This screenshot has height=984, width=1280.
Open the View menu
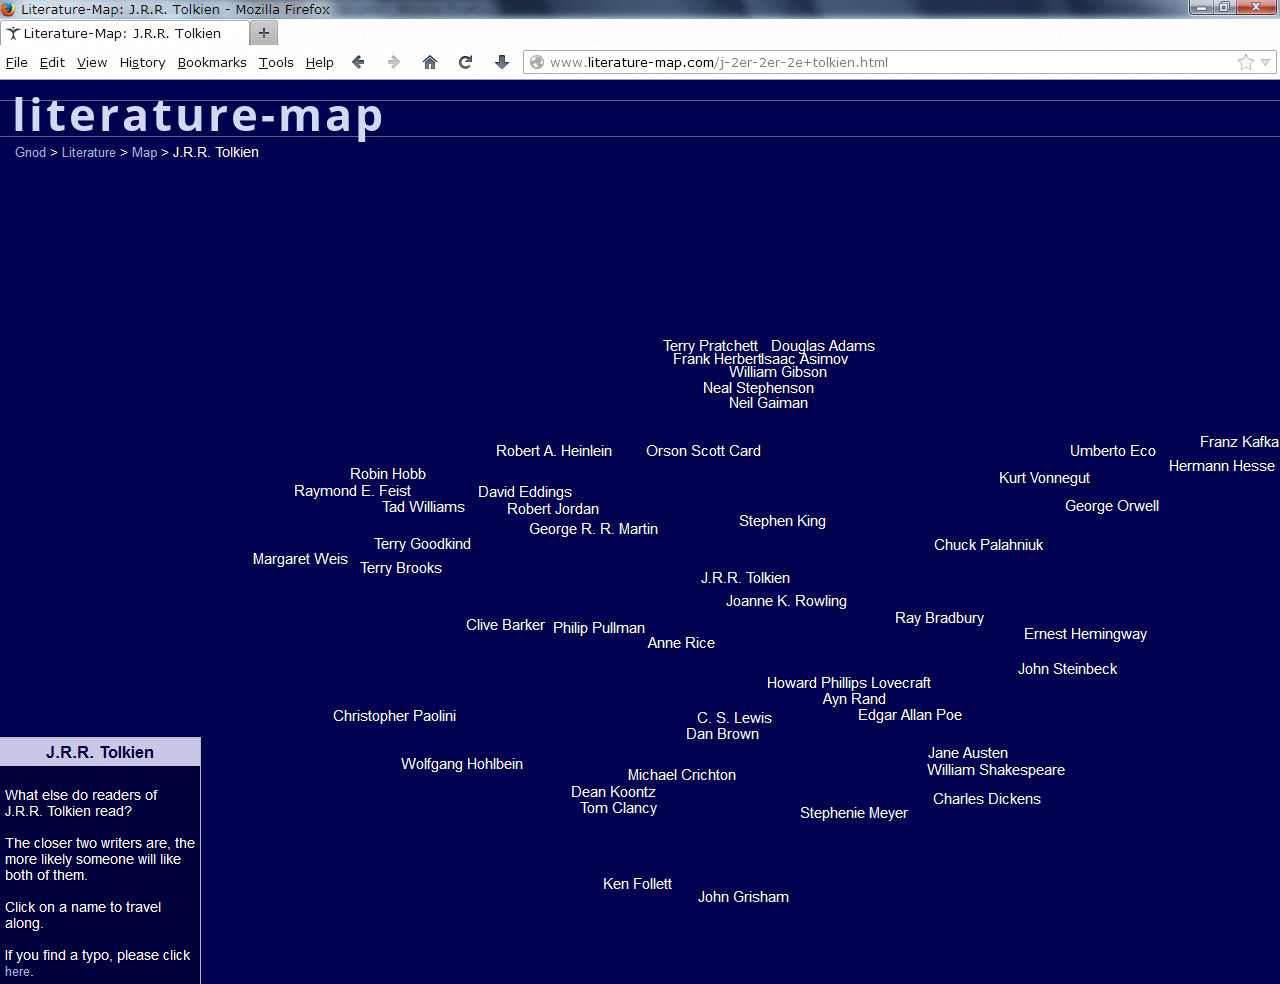click(x=92, y=62)
